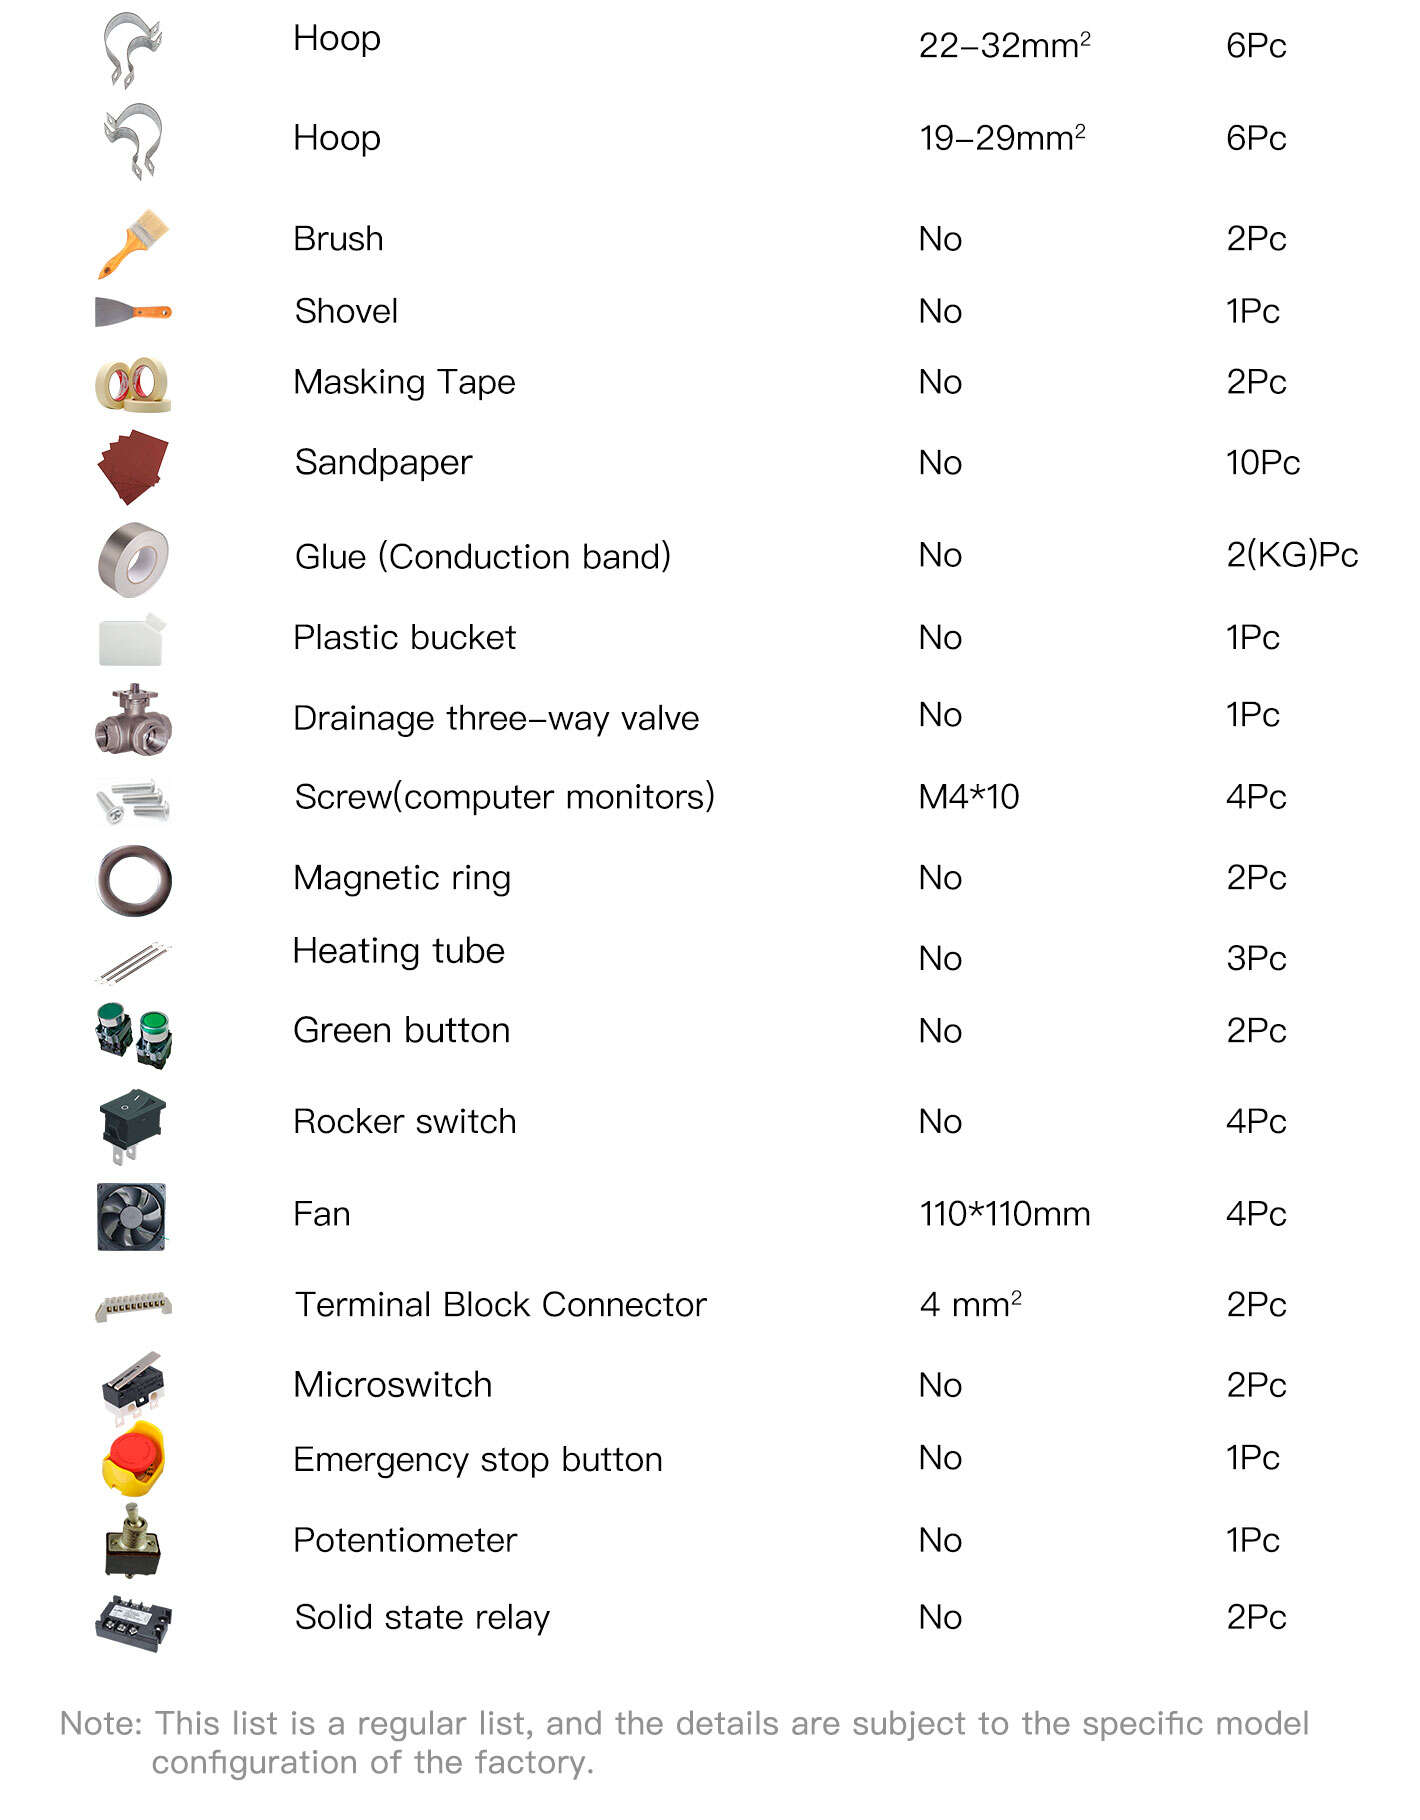Click the 'Glue (Conduction band)' label
The width and height of the screenshot is (1420, 1820).
click(483, 556)
